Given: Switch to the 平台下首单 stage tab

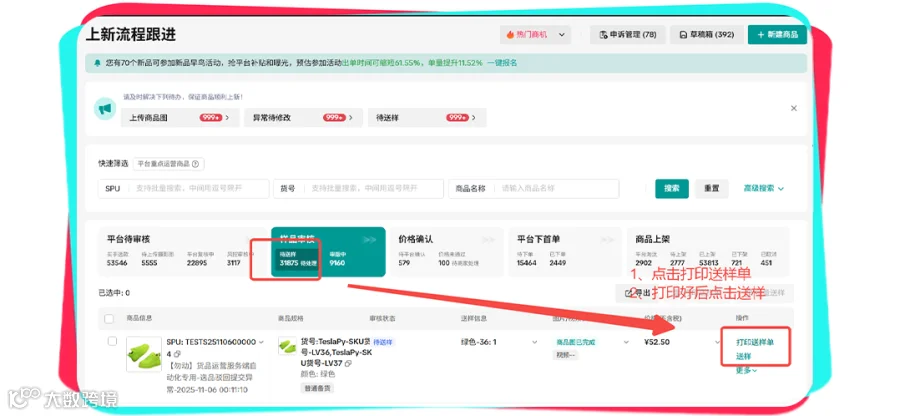Looking at the screenshot, I should (x=565, y=252).
